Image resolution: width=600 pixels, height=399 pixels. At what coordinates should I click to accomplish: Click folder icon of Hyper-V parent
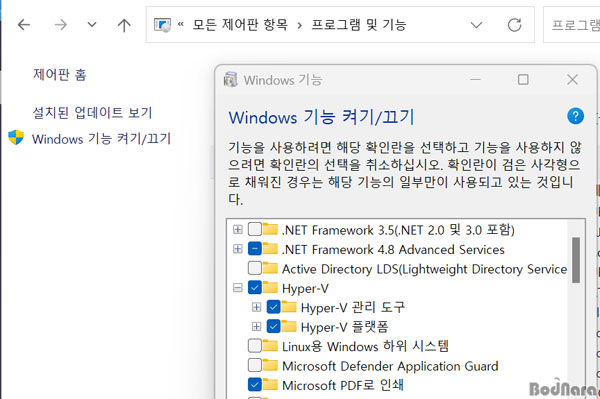point(270,287)
